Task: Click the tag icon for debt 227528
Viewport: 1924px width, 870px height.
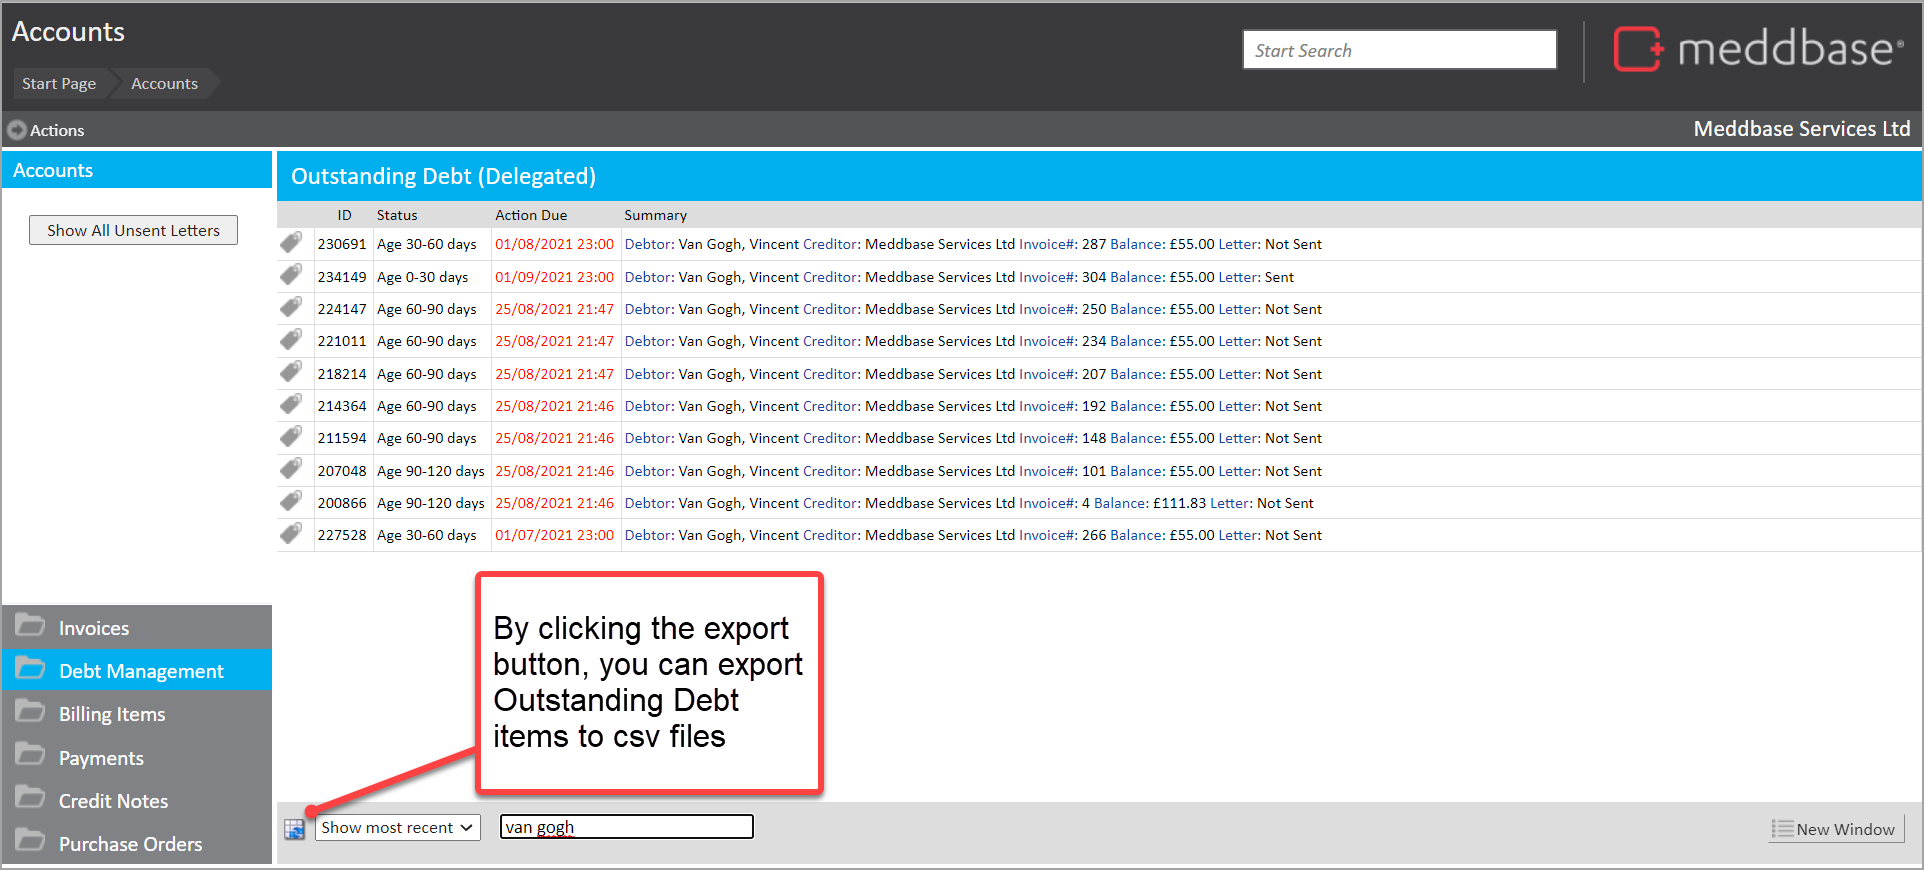Action: coord(291,534)
